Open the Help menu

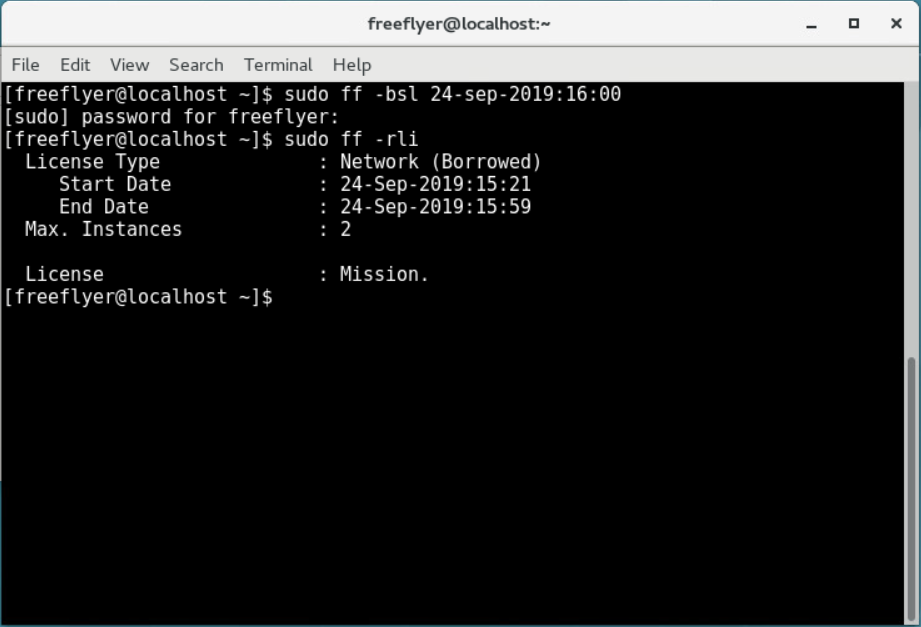click(x=352, y=65)
